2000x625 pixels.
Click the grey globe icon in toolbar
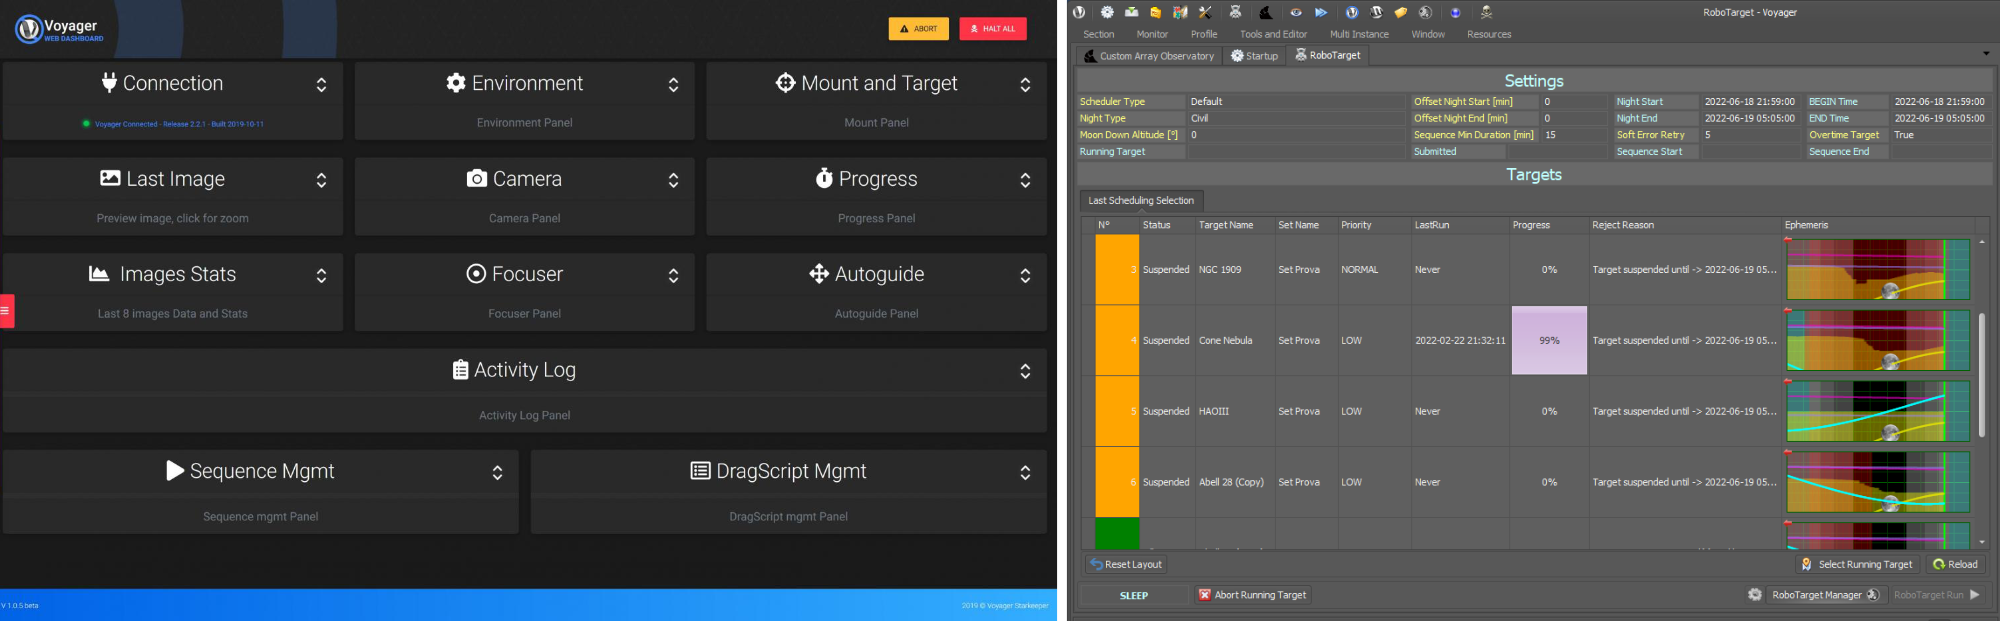coord(1425,12)
